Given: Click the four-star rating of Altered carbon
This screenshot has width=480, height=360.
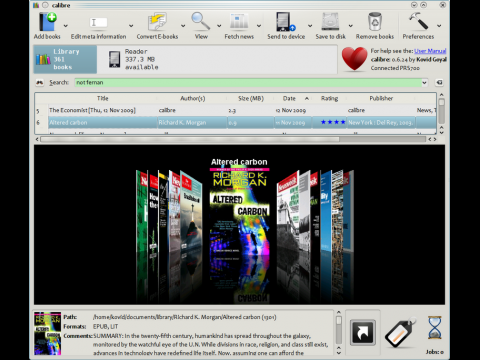Looking at the screenshot, I should pos(333,122).
